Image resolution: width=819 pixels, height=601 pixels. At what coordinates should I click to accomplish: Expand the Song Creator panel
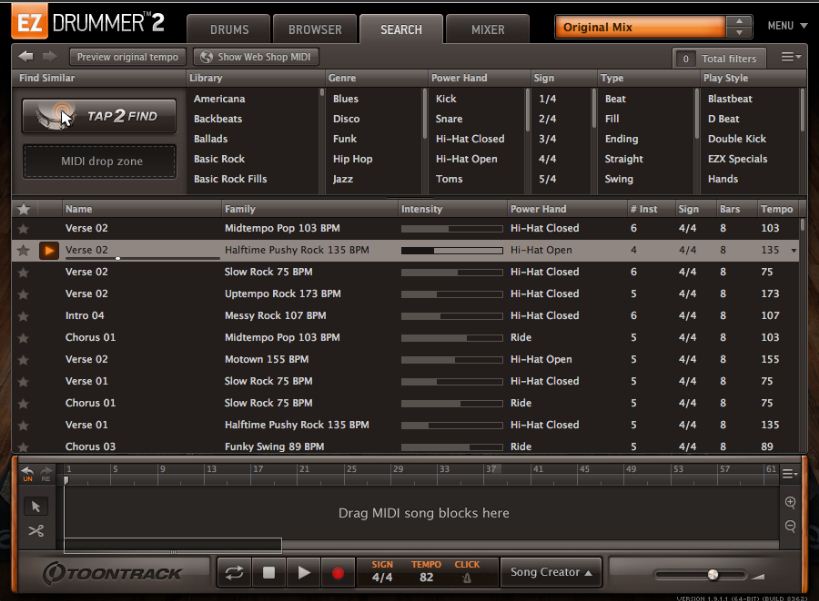click(x=550, y=572)
